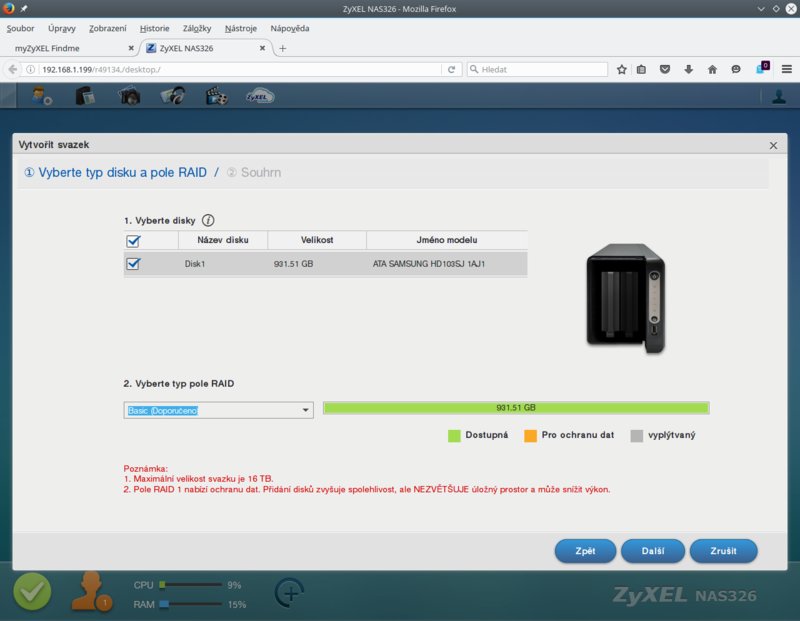800x621 pixels.
Task: Reload the page with the refresh icon
Action: 452,69
